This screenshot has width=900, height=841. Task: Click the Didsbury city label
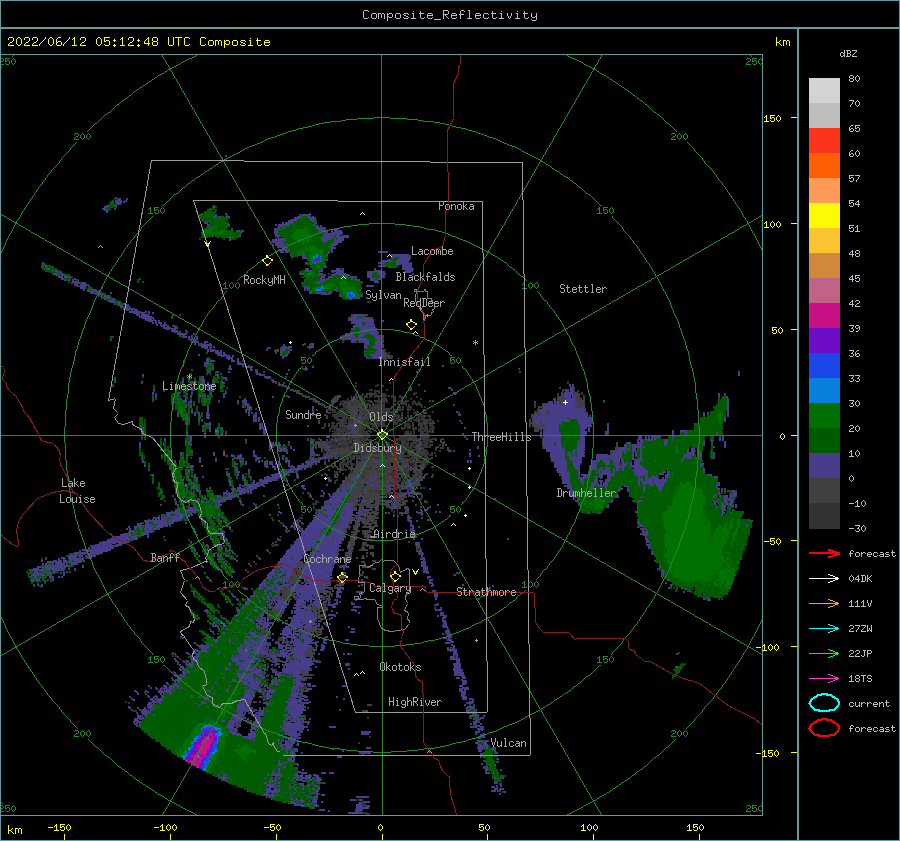(x=377, y=448)
